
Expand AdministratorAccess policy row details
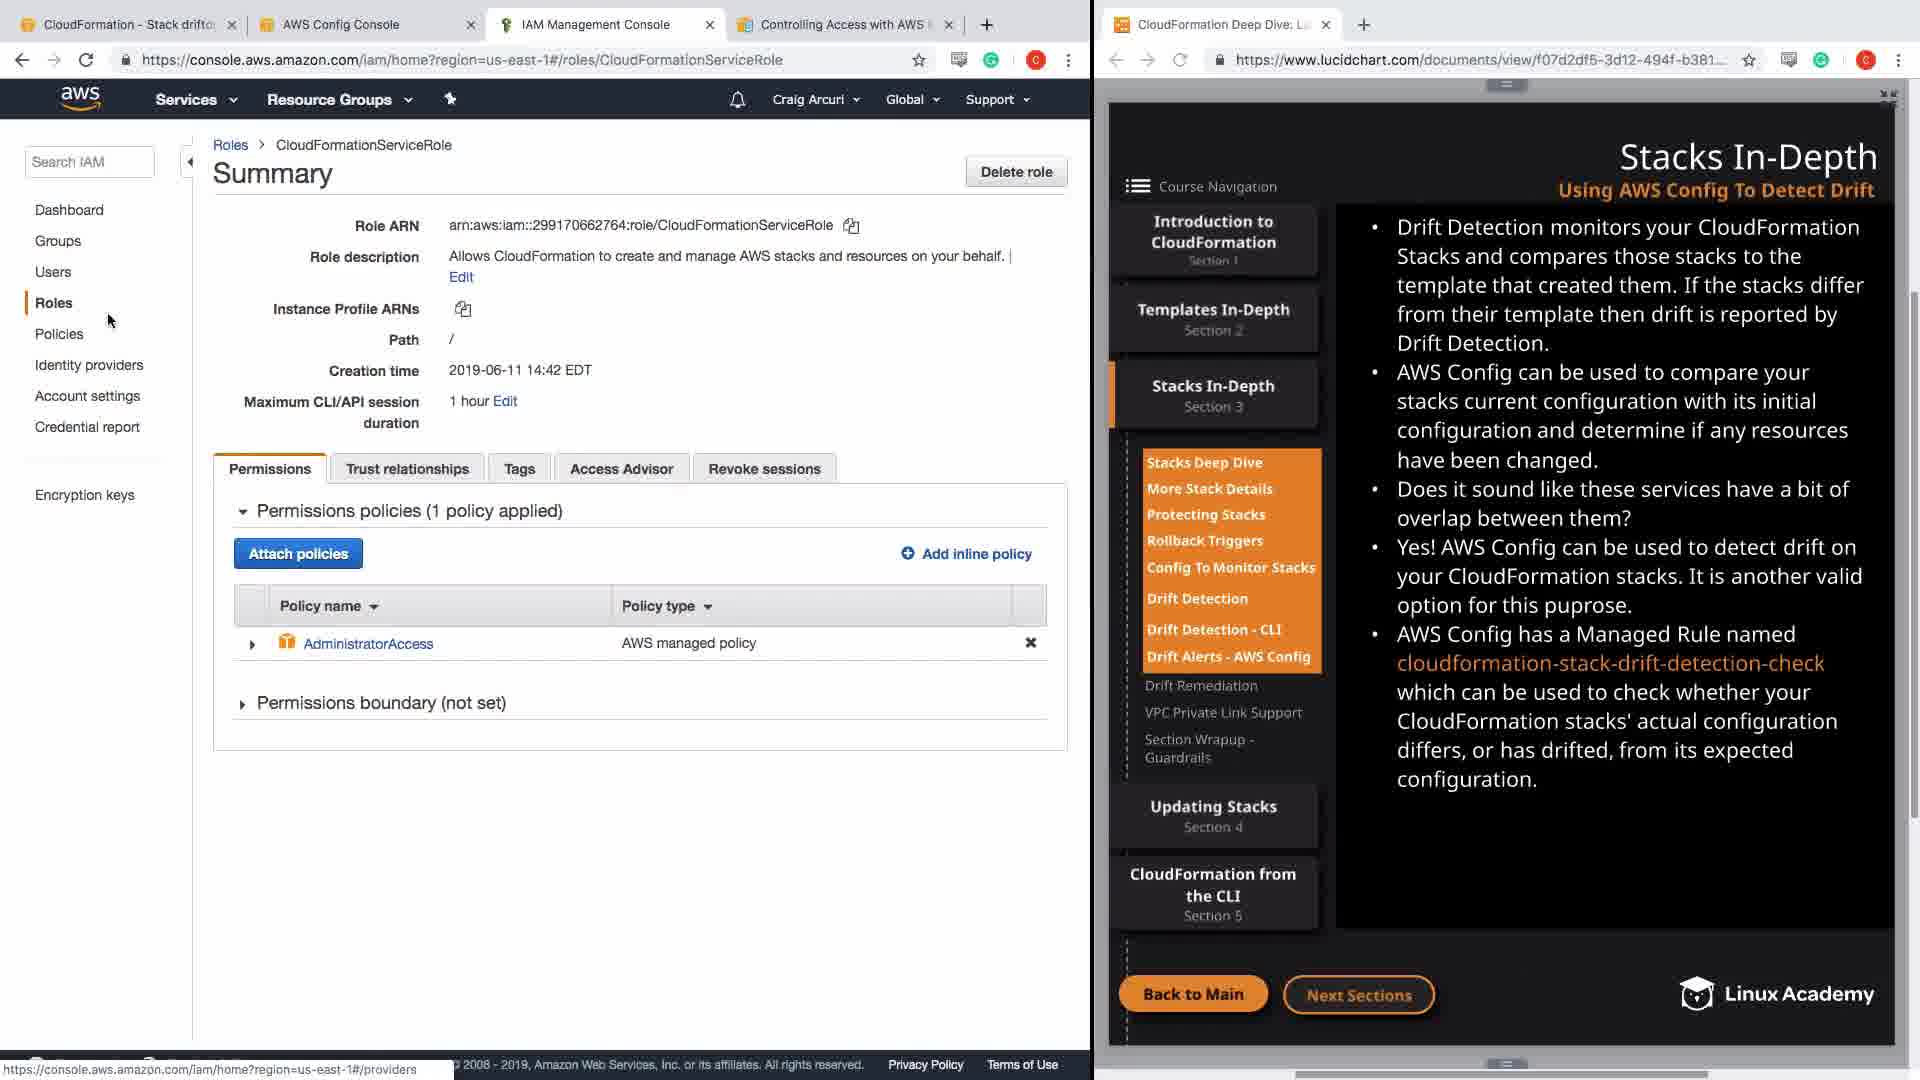tap(252, 645)
